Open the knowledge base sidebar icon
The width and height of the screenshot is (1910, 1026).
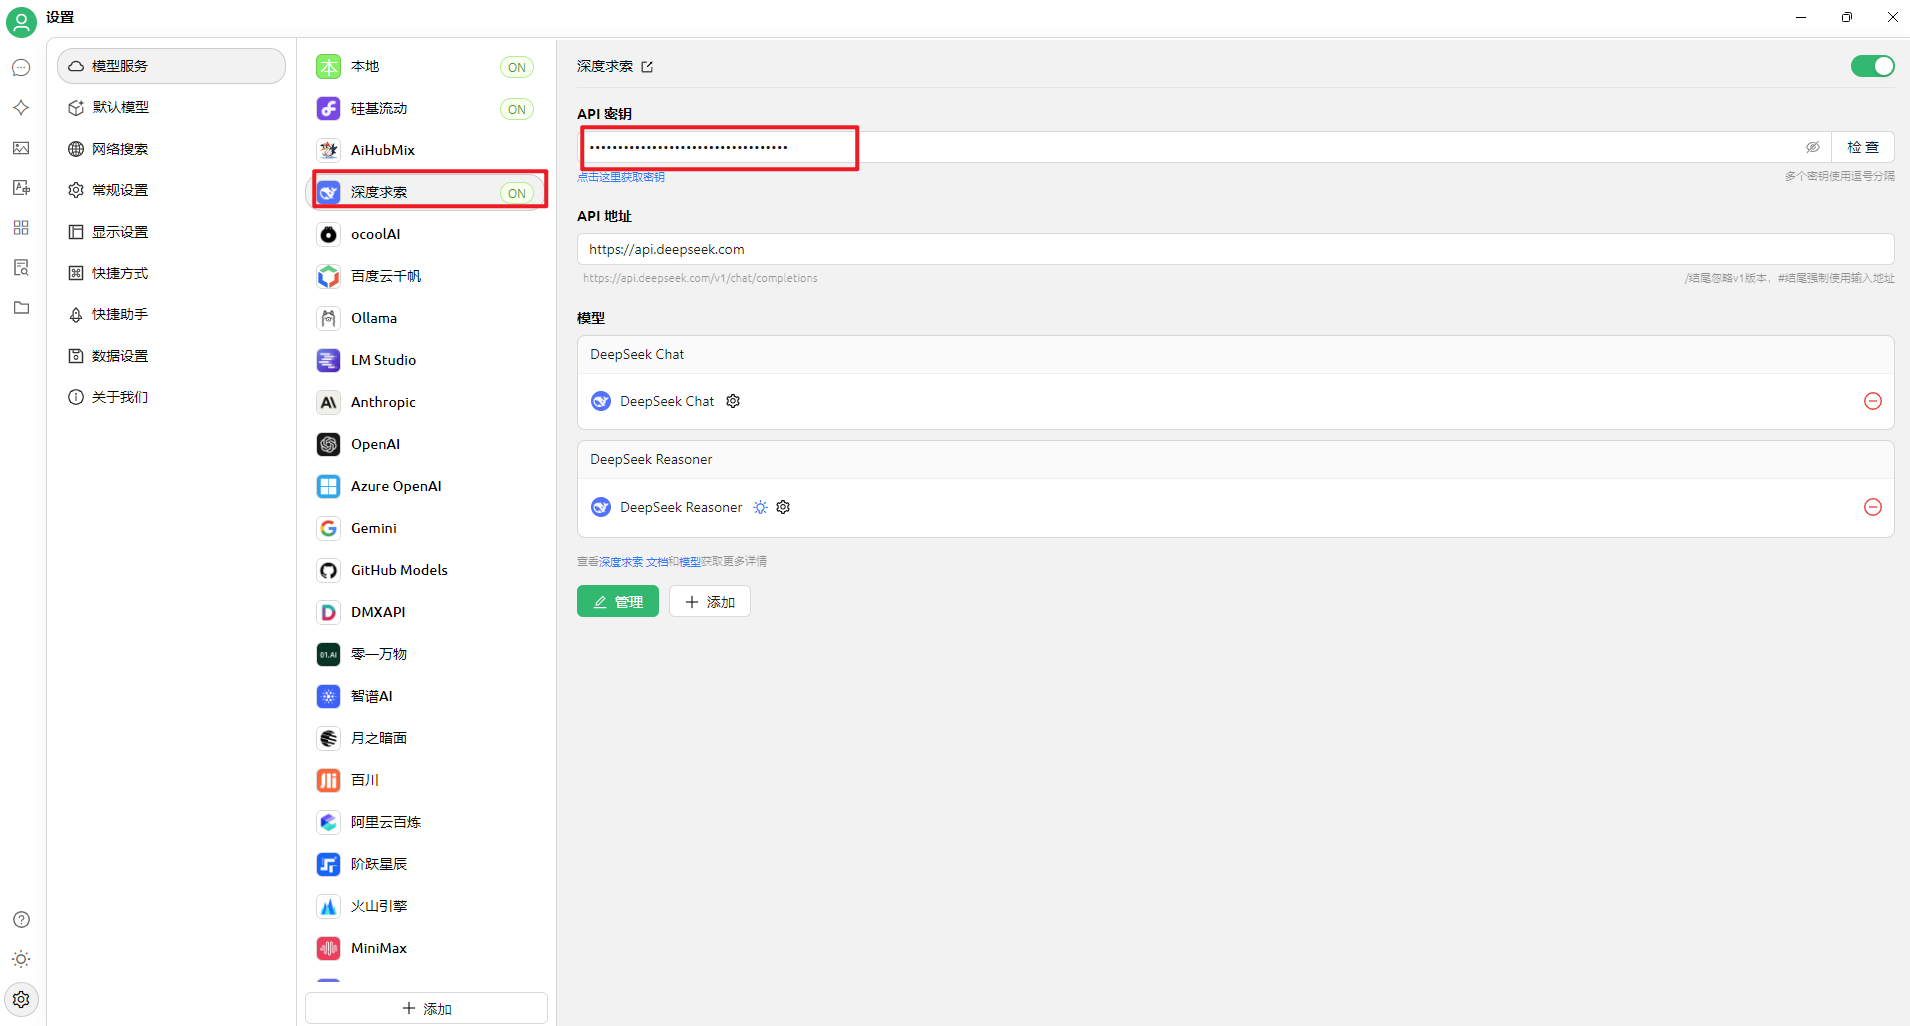point(21,268)
